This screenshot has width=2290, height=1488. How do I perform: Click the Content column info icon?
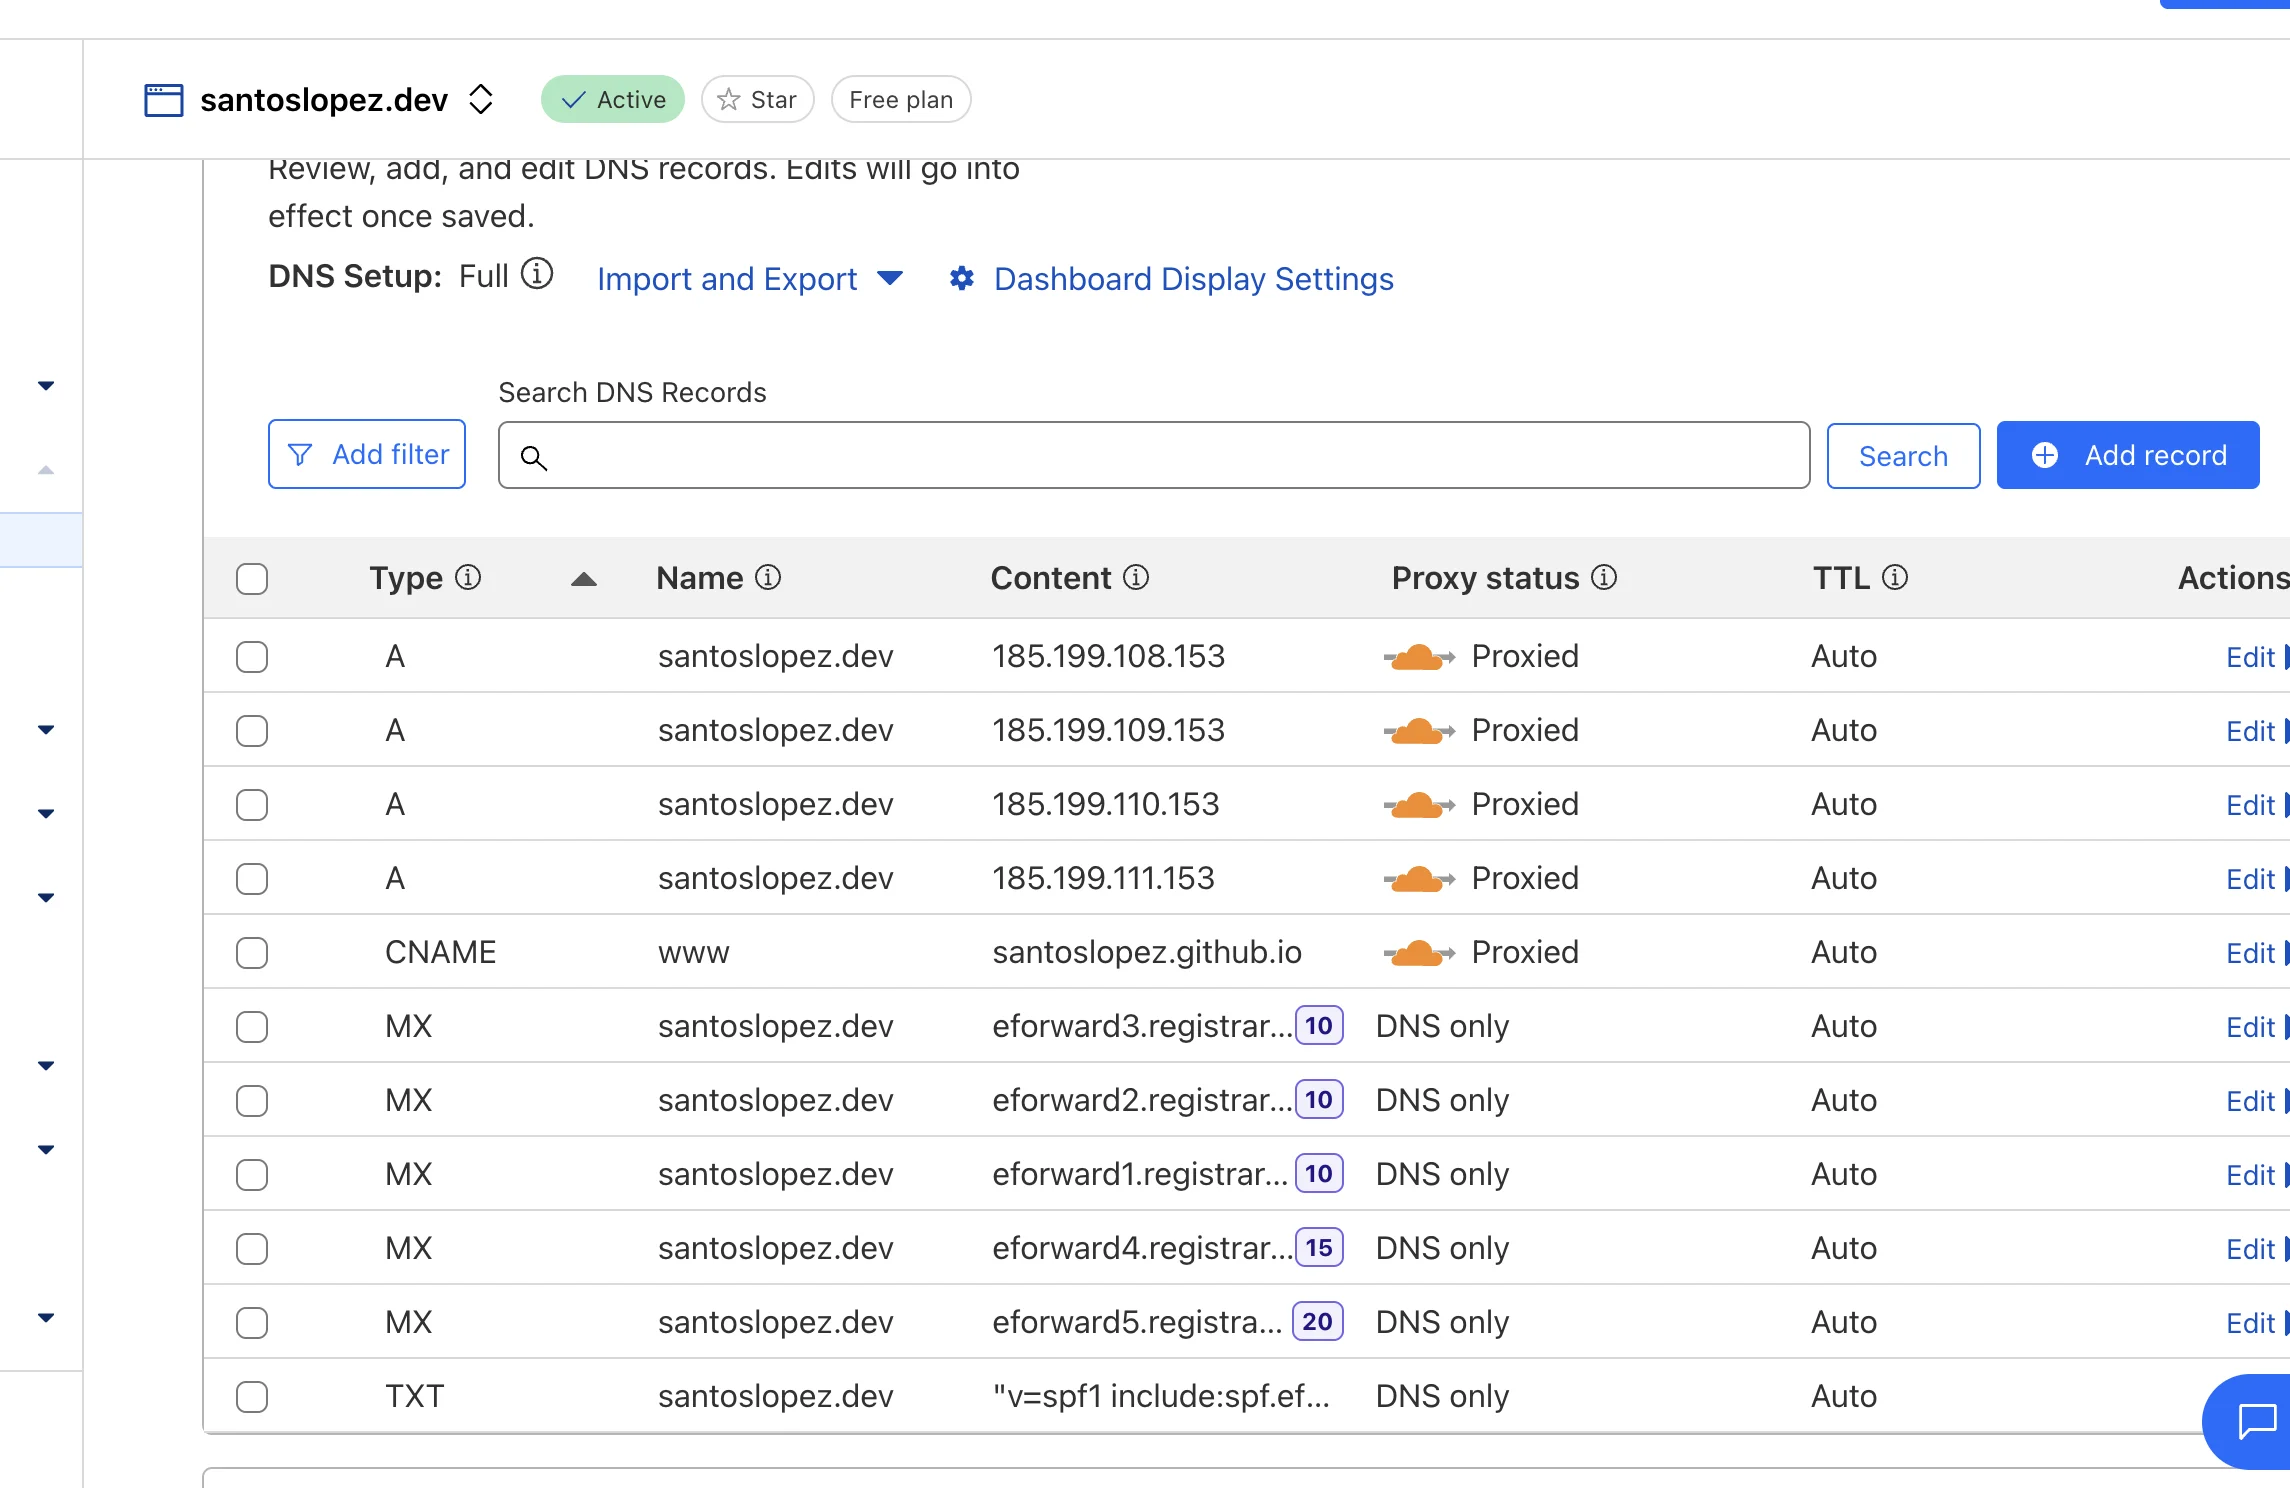(1136, 577)
